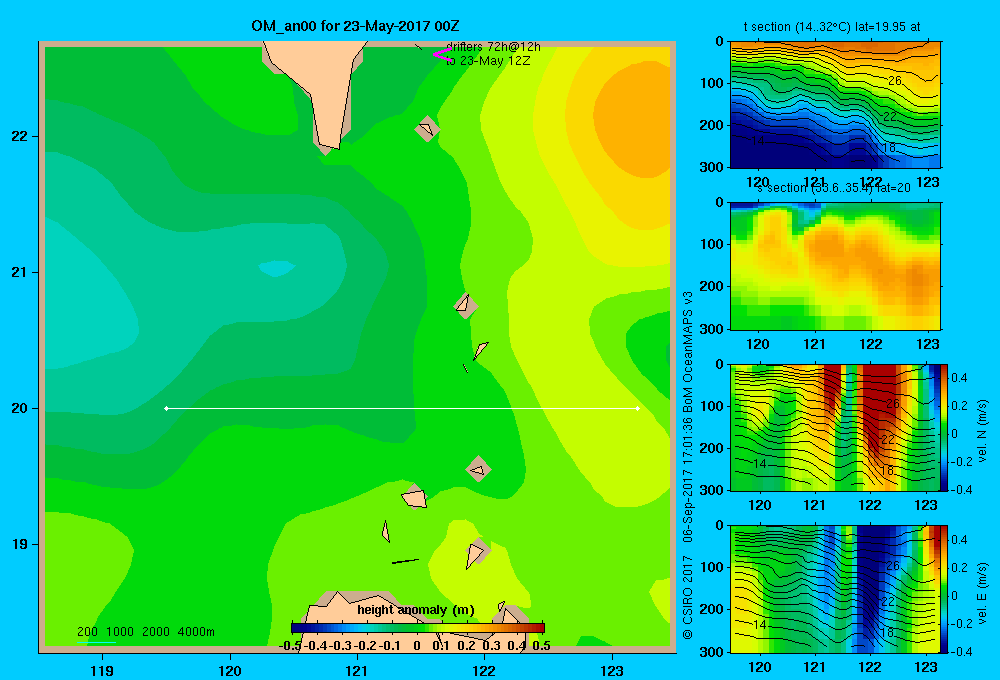The width and height of the screenshot is (1000, 680).
Task: Click latitude label 19 on main map axis
Action: point(19,544)
